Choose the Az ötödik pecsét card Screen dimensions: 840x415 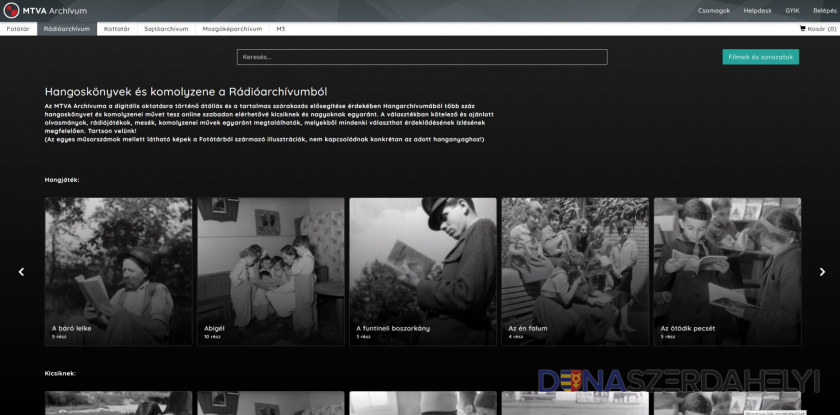click(x=727, y=271)
